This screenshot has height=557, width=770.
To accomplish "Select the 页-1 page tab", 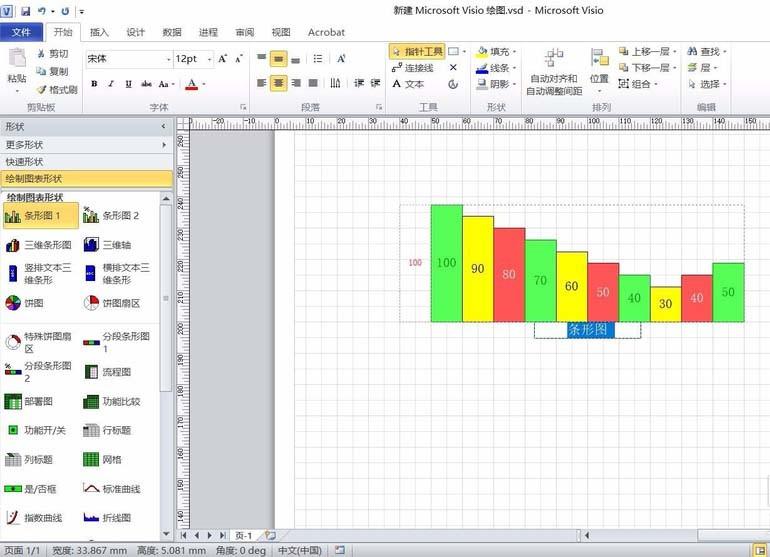I will (x=244, y=536).
